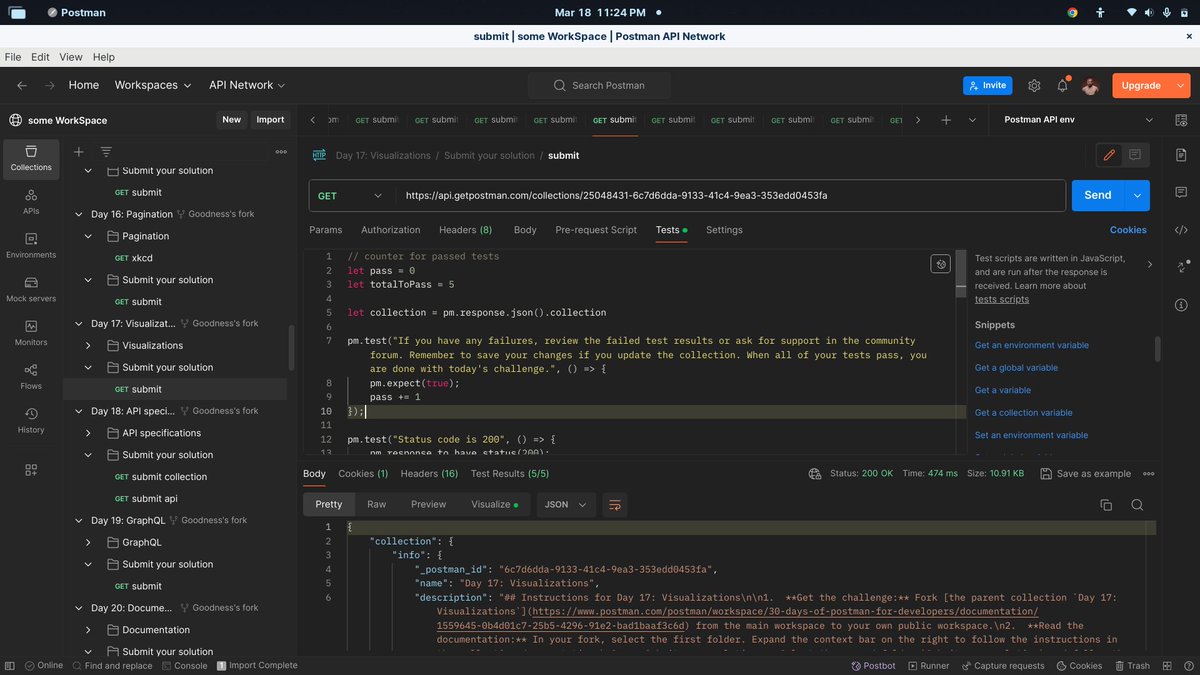Click the request URL field
The width and height of the screenshot is (1200, 675).
click(x=730, y=196)
